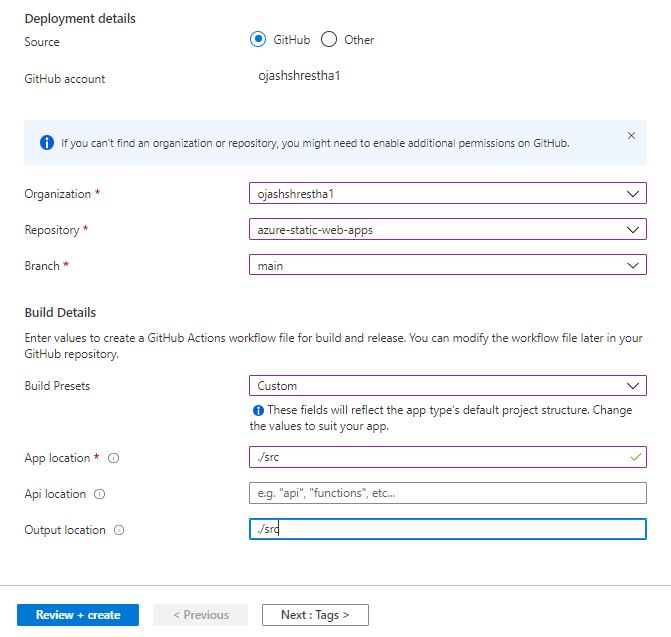This screenshot has width=671, height=637.
Task: Click the Output location info icon
Action: [119, 530]
